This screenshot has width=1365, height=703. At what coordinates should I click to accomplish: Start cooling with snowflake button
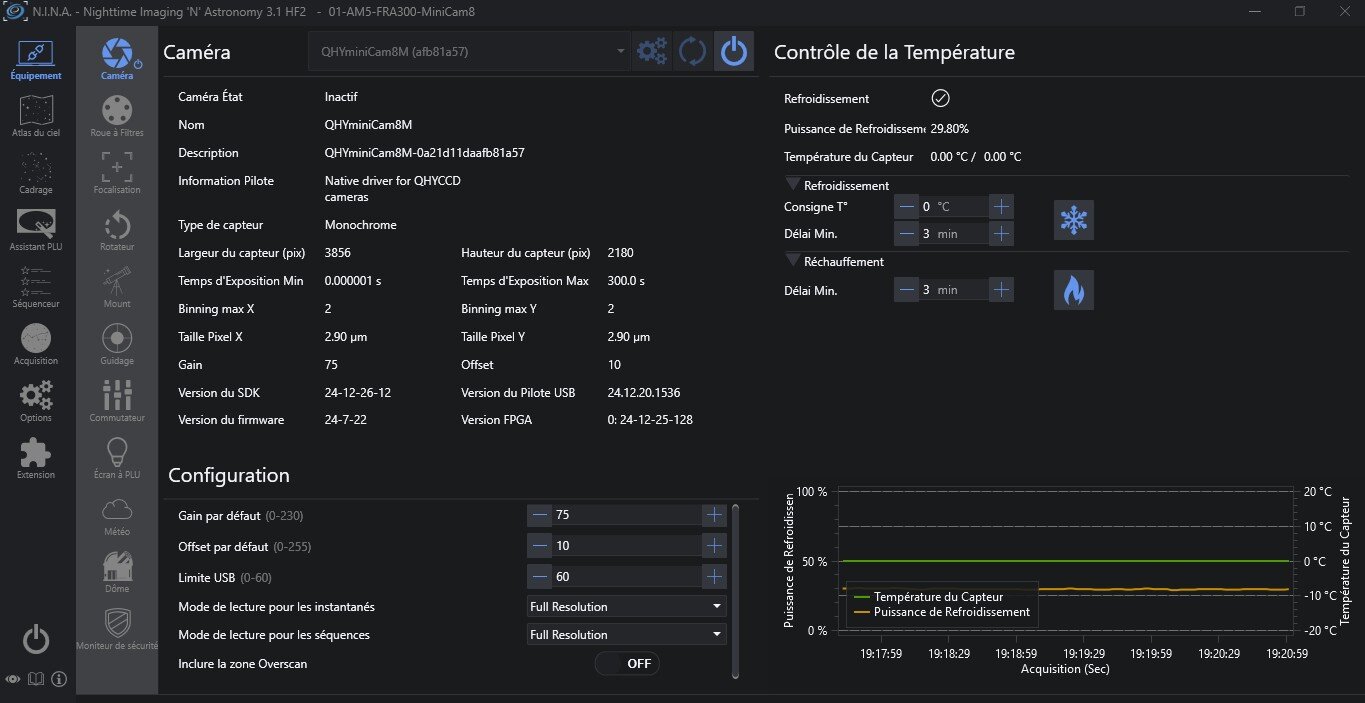pos(1074,220)
